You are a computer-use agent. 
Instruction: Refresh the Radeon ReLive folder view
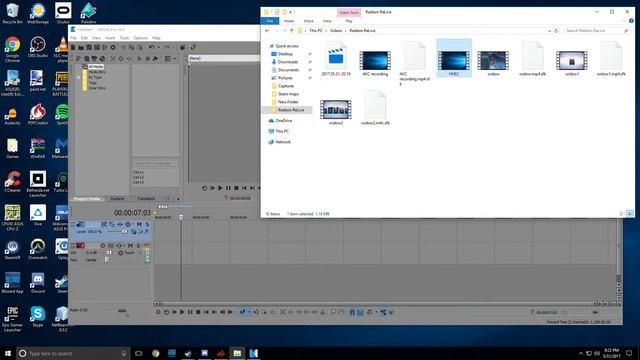click(556, 31)
